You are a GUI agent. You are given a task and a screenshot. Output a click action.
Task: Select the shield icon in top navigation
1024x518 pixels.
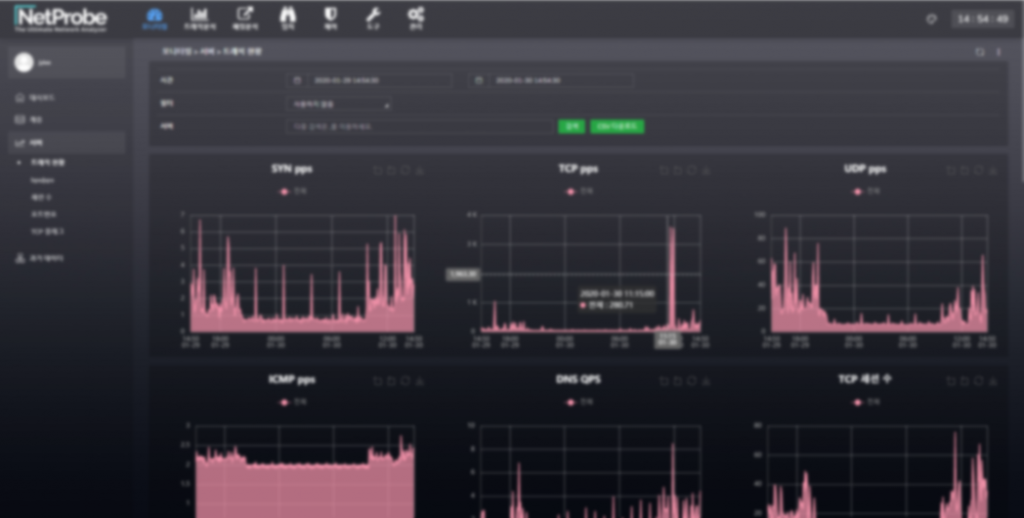click(x=330, y=17)
